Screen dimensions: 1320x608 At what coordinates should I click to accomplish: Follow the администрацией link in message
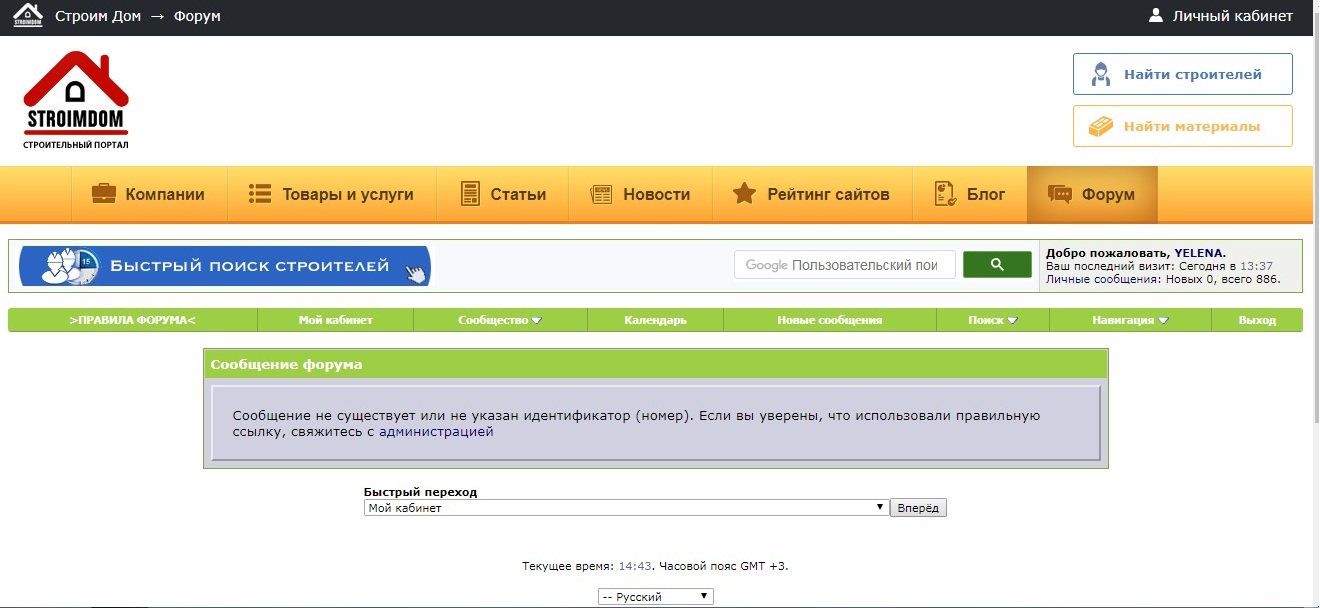coord(436,432)
